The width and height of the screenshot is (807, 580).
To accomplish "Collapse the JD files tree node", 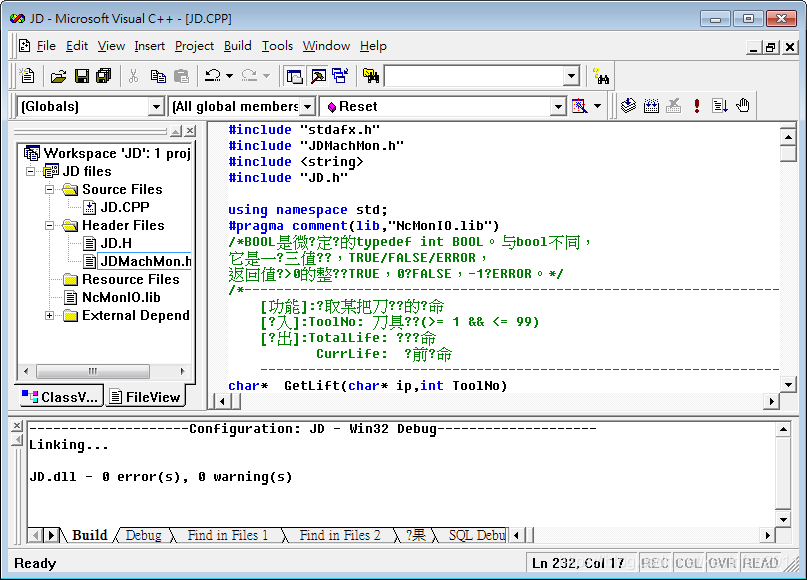I will (30, 171).
